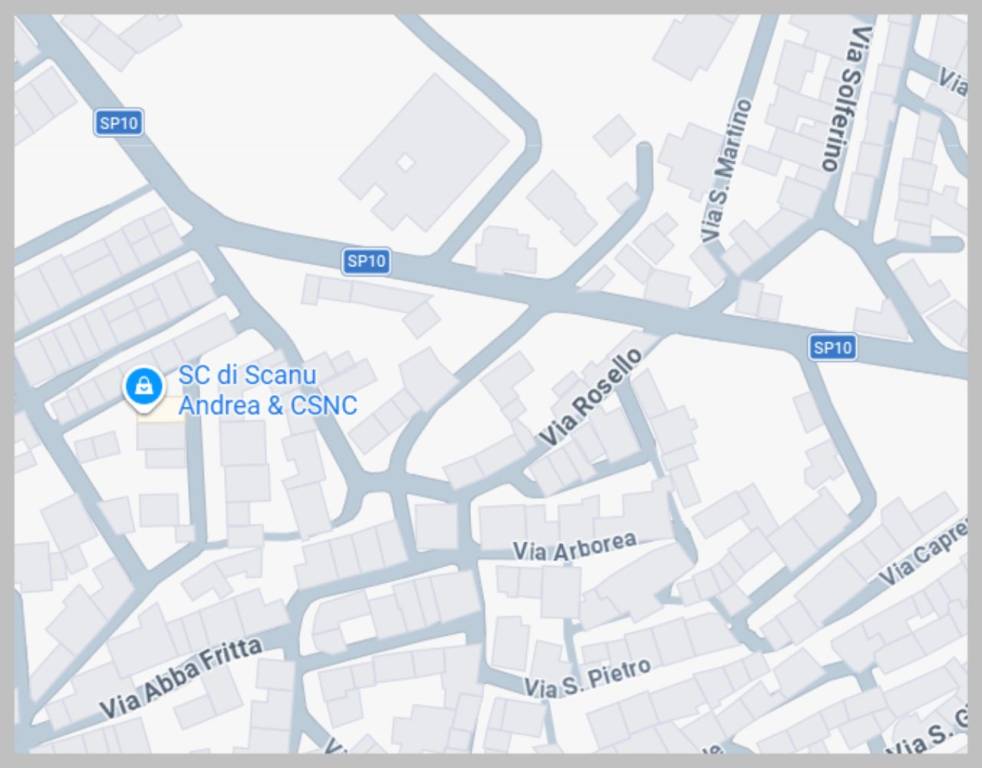Click the top-left SP10 road shield
The width and height of the screenshot is (982, 768).
pyautogui.click(x=118, y=122)
